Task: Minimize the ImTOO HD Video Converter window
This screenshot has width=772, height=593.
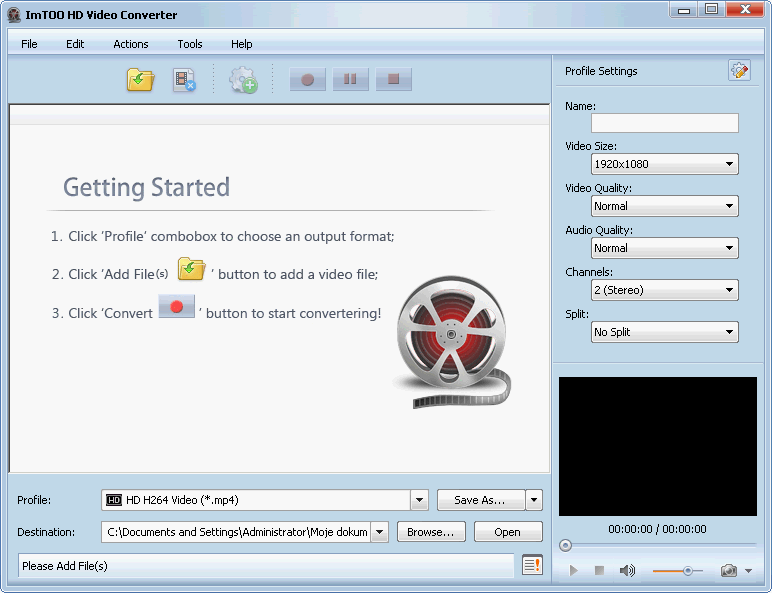Action: (684, 9)
